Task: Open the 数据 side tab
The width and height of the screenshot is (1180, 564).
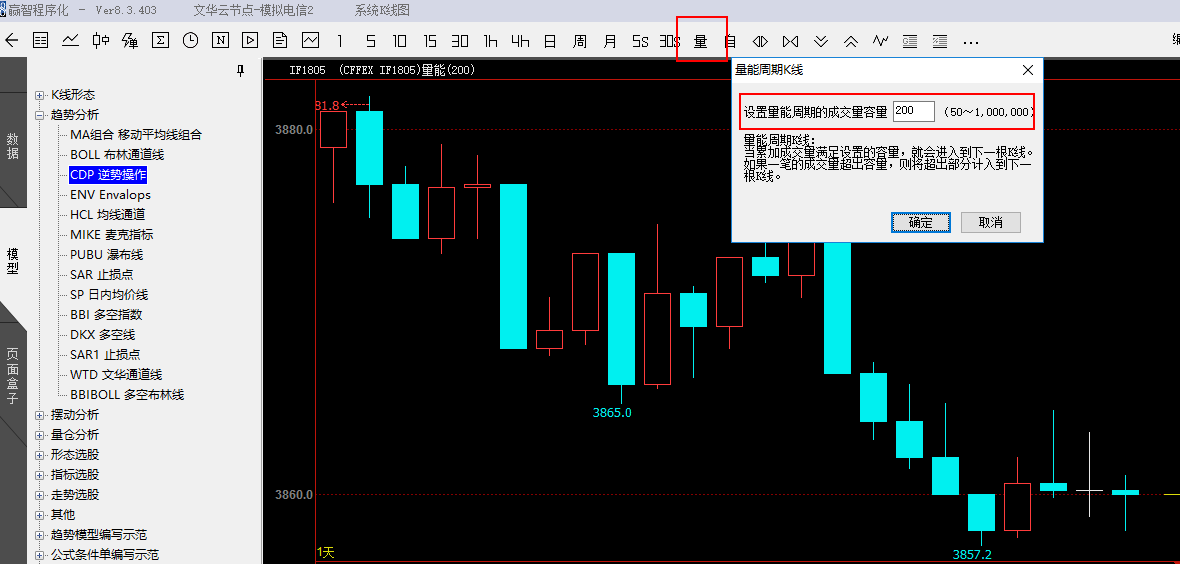Action: tap(13, 147)
